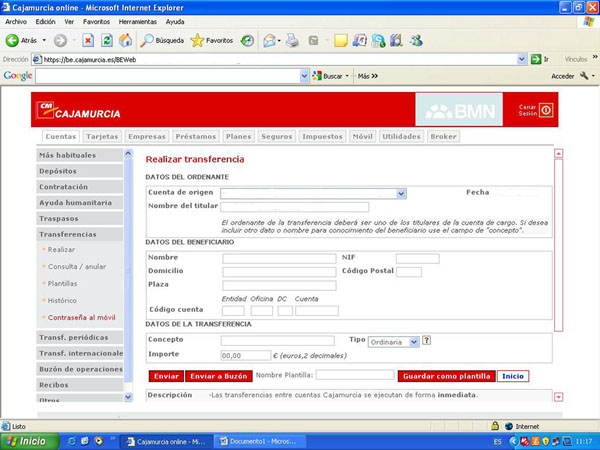This screenshot has width=600, height=450.
Task: Click the Código Postal input field
Action: click(409, 272)
